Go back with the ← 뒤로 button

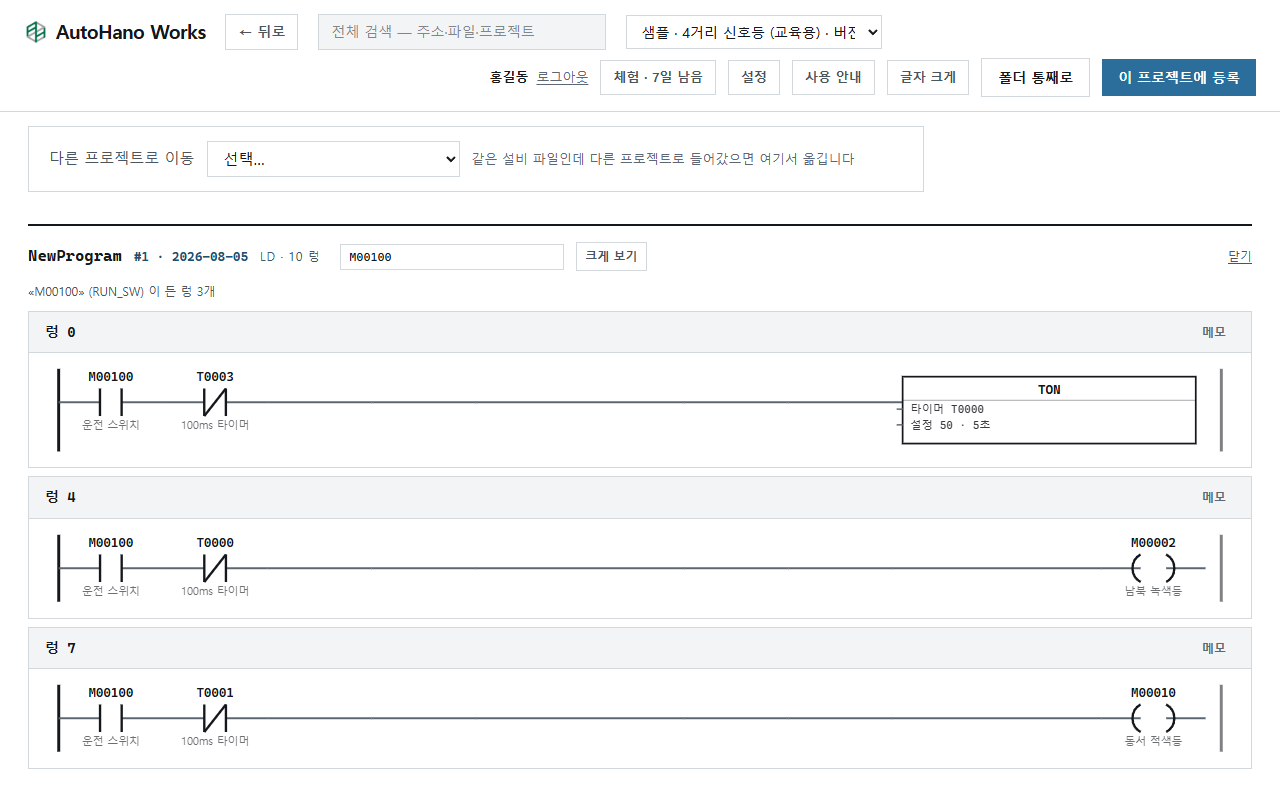(261, 32)
